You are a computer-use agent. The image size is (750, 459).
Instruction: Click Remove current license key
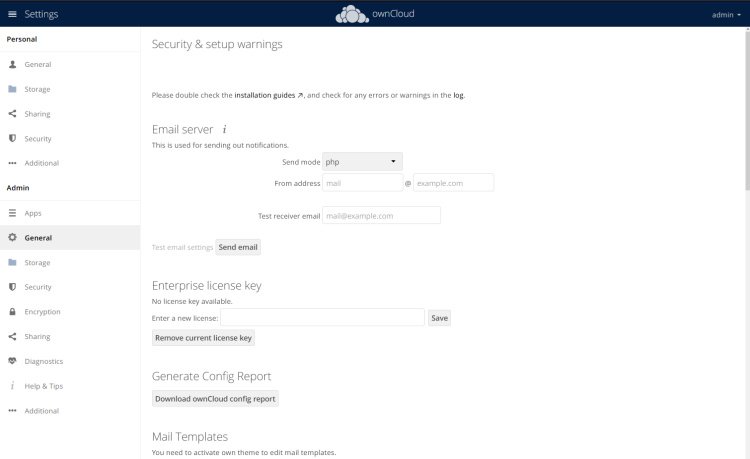pos(203,338)
